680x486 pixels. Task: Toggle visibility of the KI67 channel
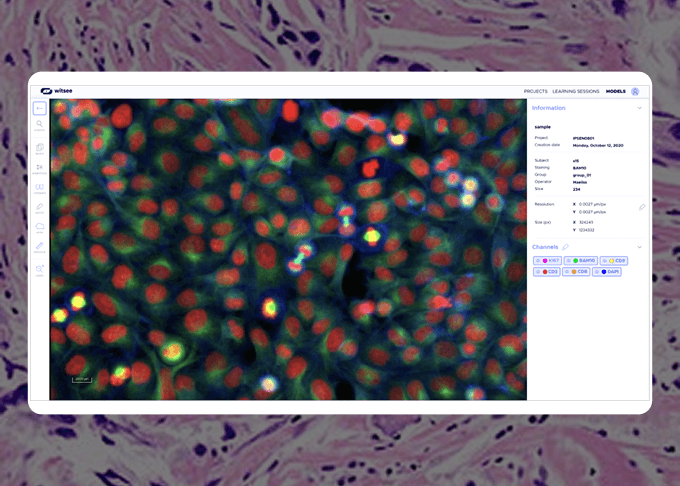538,261
